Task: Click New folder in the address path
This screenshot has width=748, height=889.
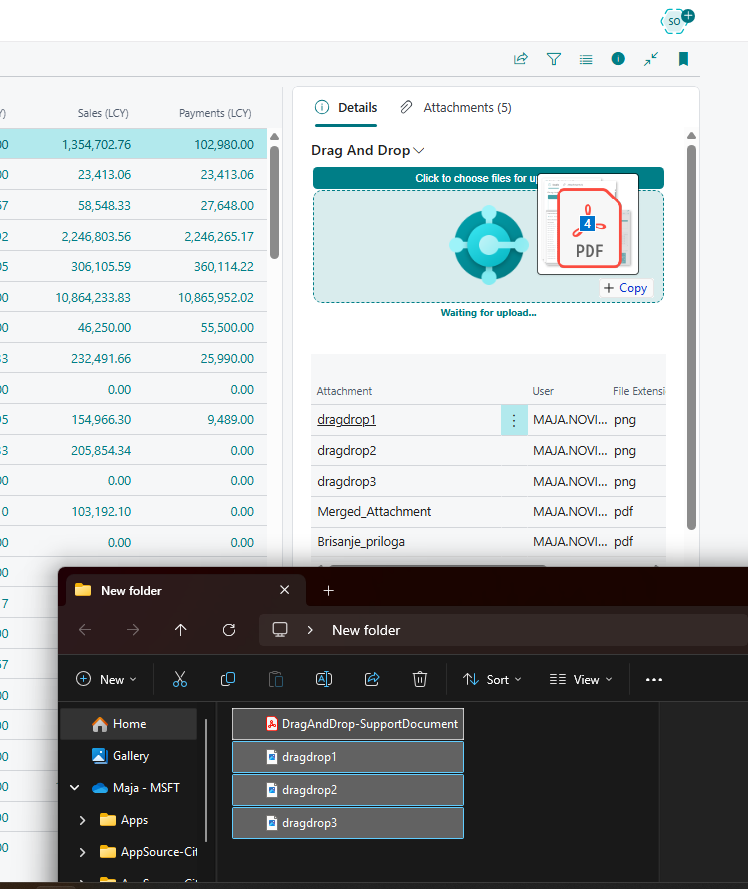Action: pos(366,630)
